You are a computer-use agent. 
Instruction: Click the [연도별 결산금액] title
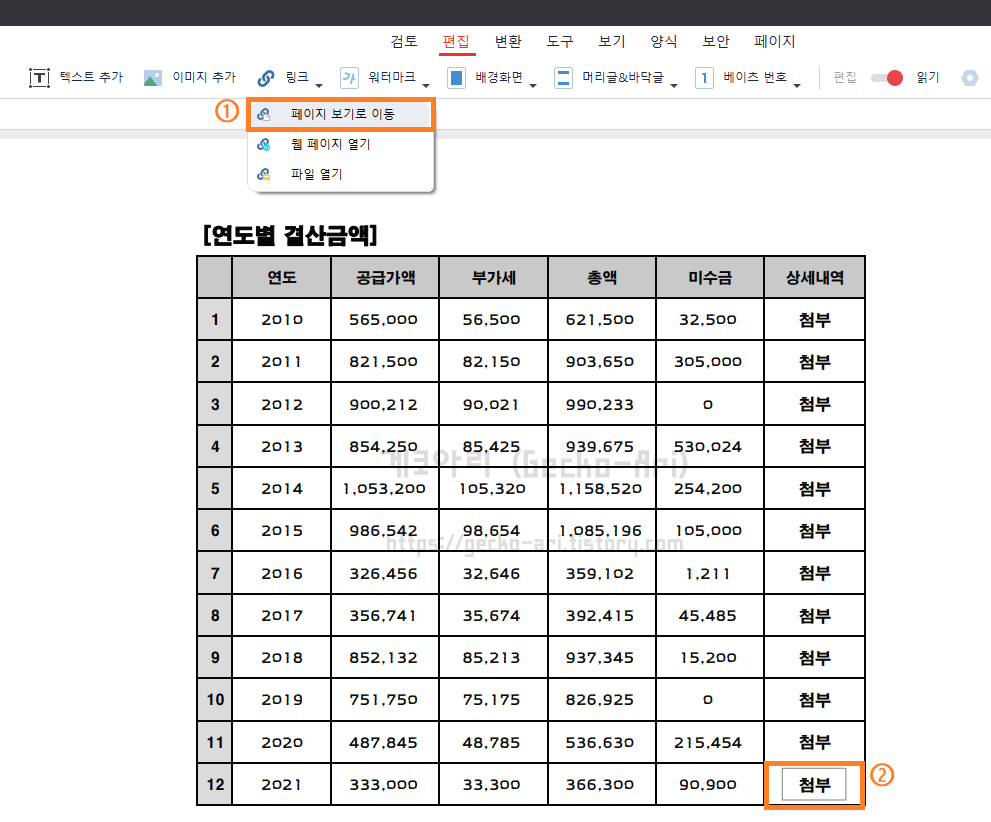point(290,236)
